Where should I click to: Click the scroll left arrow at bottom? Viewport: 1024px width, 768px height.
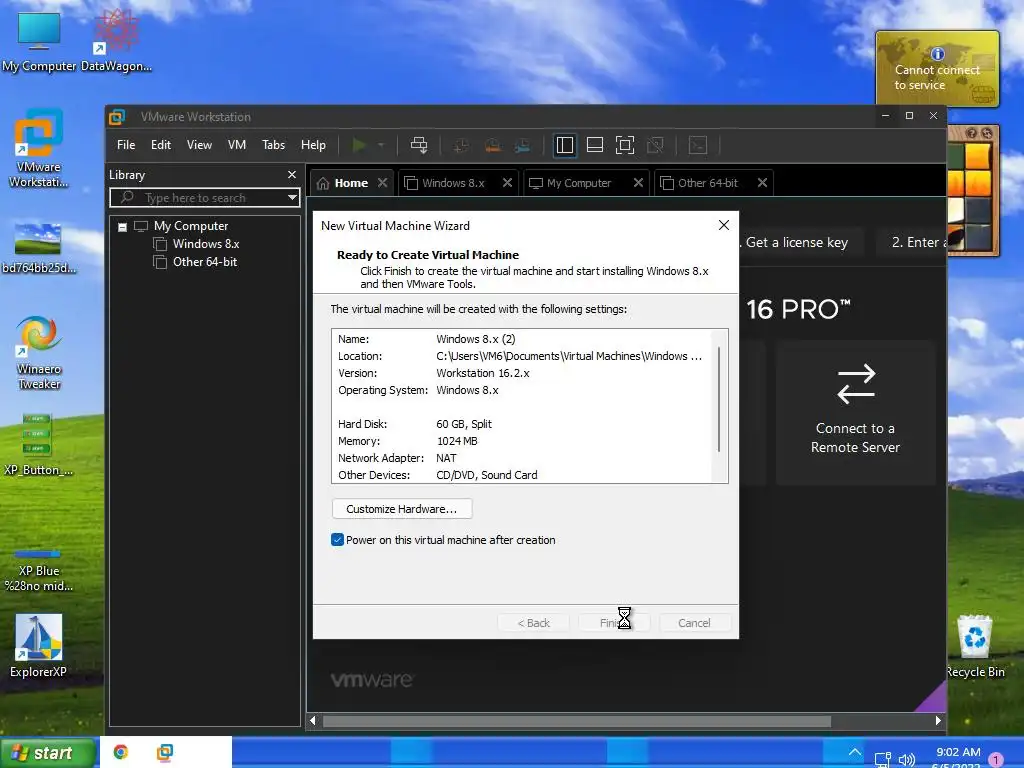(313, 721)
